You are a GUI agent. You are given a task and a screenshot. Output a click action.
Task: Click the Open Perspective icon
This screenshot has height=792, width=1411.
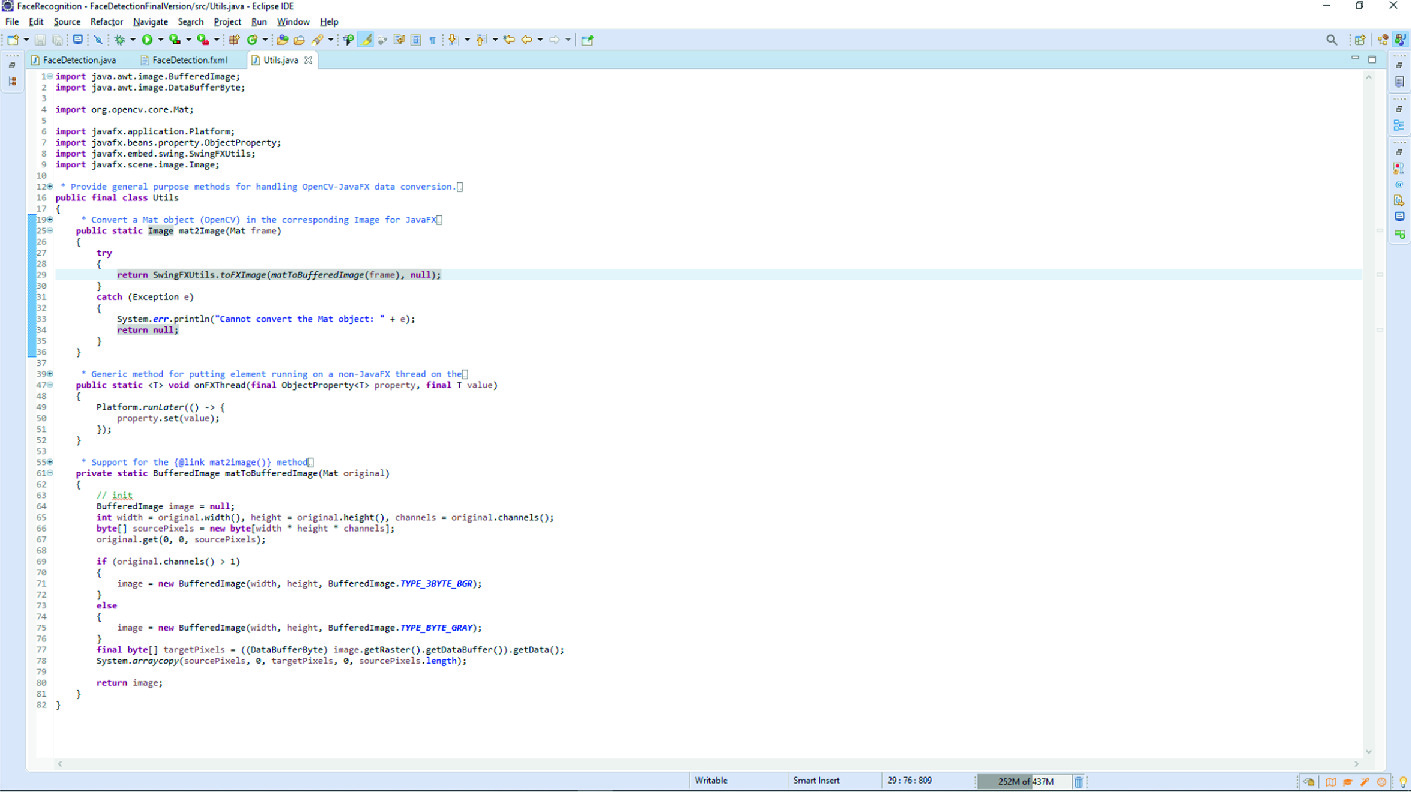point(1359,40)
